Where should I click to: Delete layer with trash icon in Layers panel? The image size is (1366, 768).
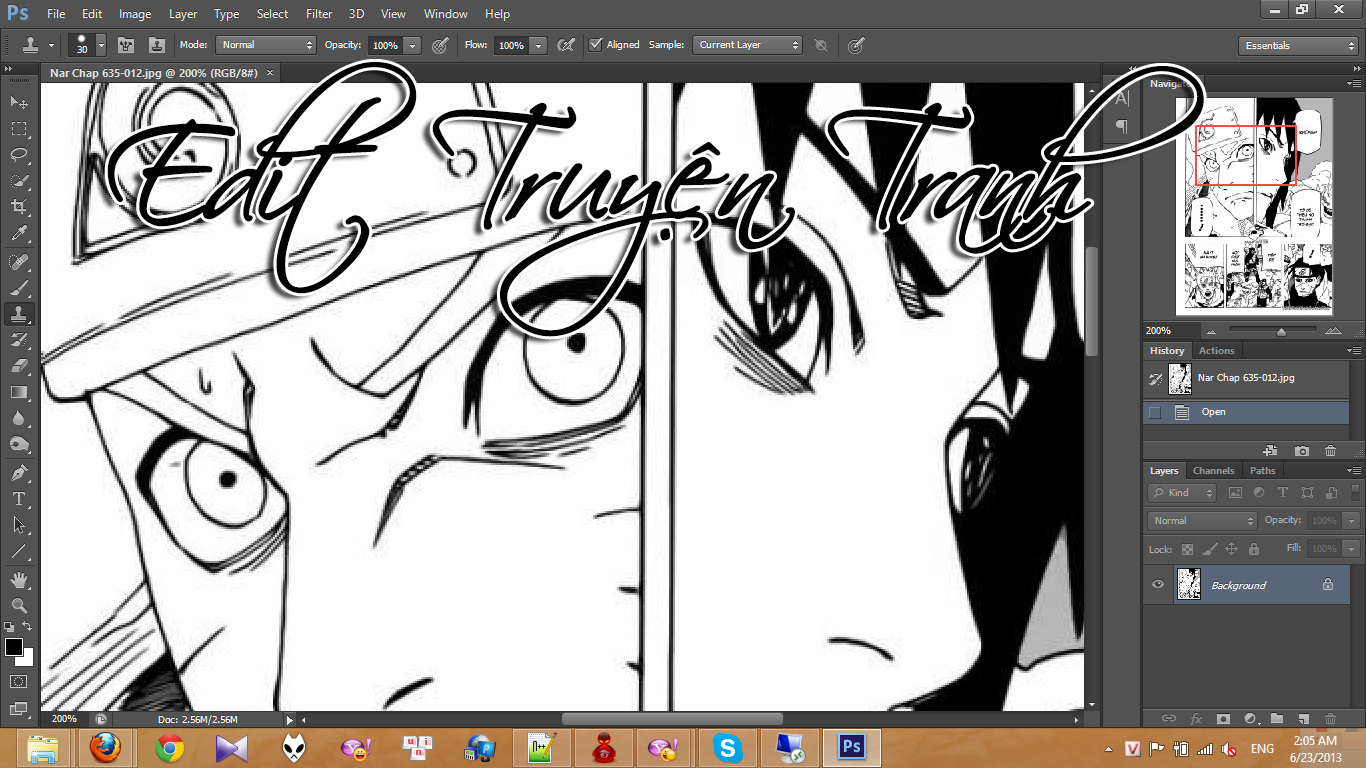tap(1330, 718)
